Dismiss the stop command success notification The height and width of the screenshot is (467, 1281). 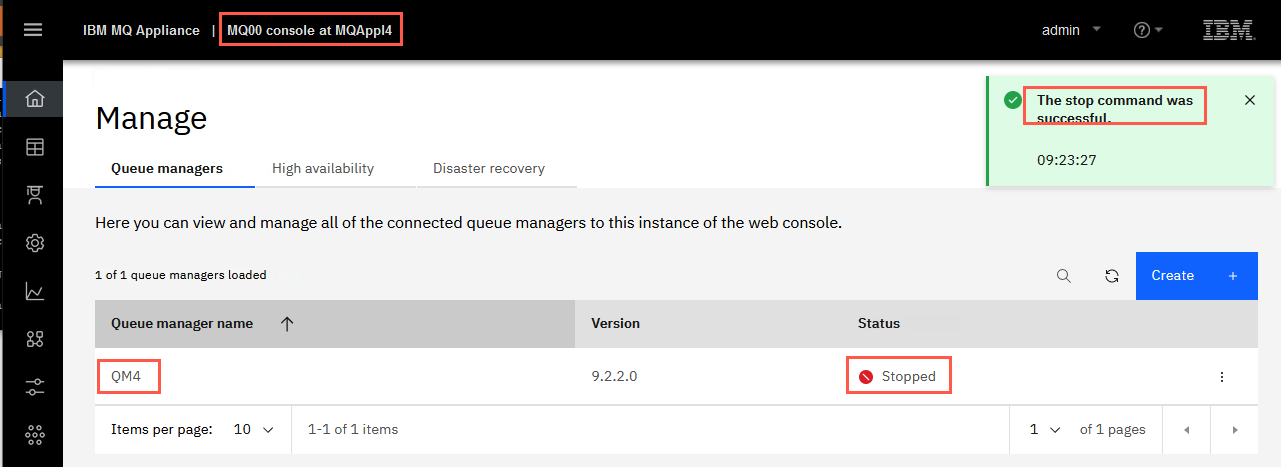click(1250, 100)
